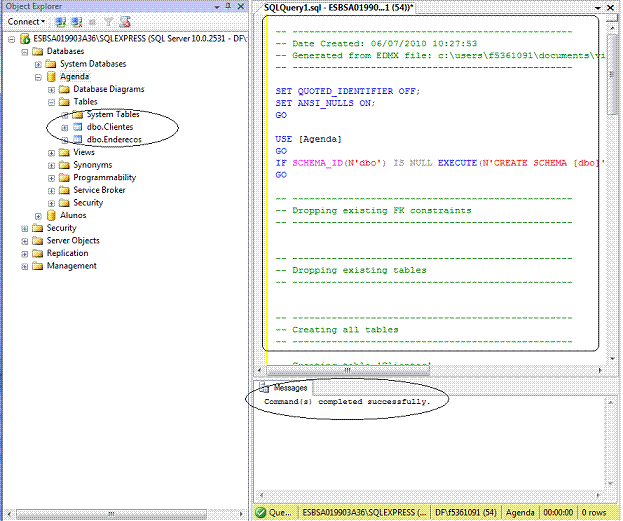The width and height of the screenshot is (623, 521).
Task: Click the System Databases folder icon
Action: pyautogui.click(x=51, y=64)
